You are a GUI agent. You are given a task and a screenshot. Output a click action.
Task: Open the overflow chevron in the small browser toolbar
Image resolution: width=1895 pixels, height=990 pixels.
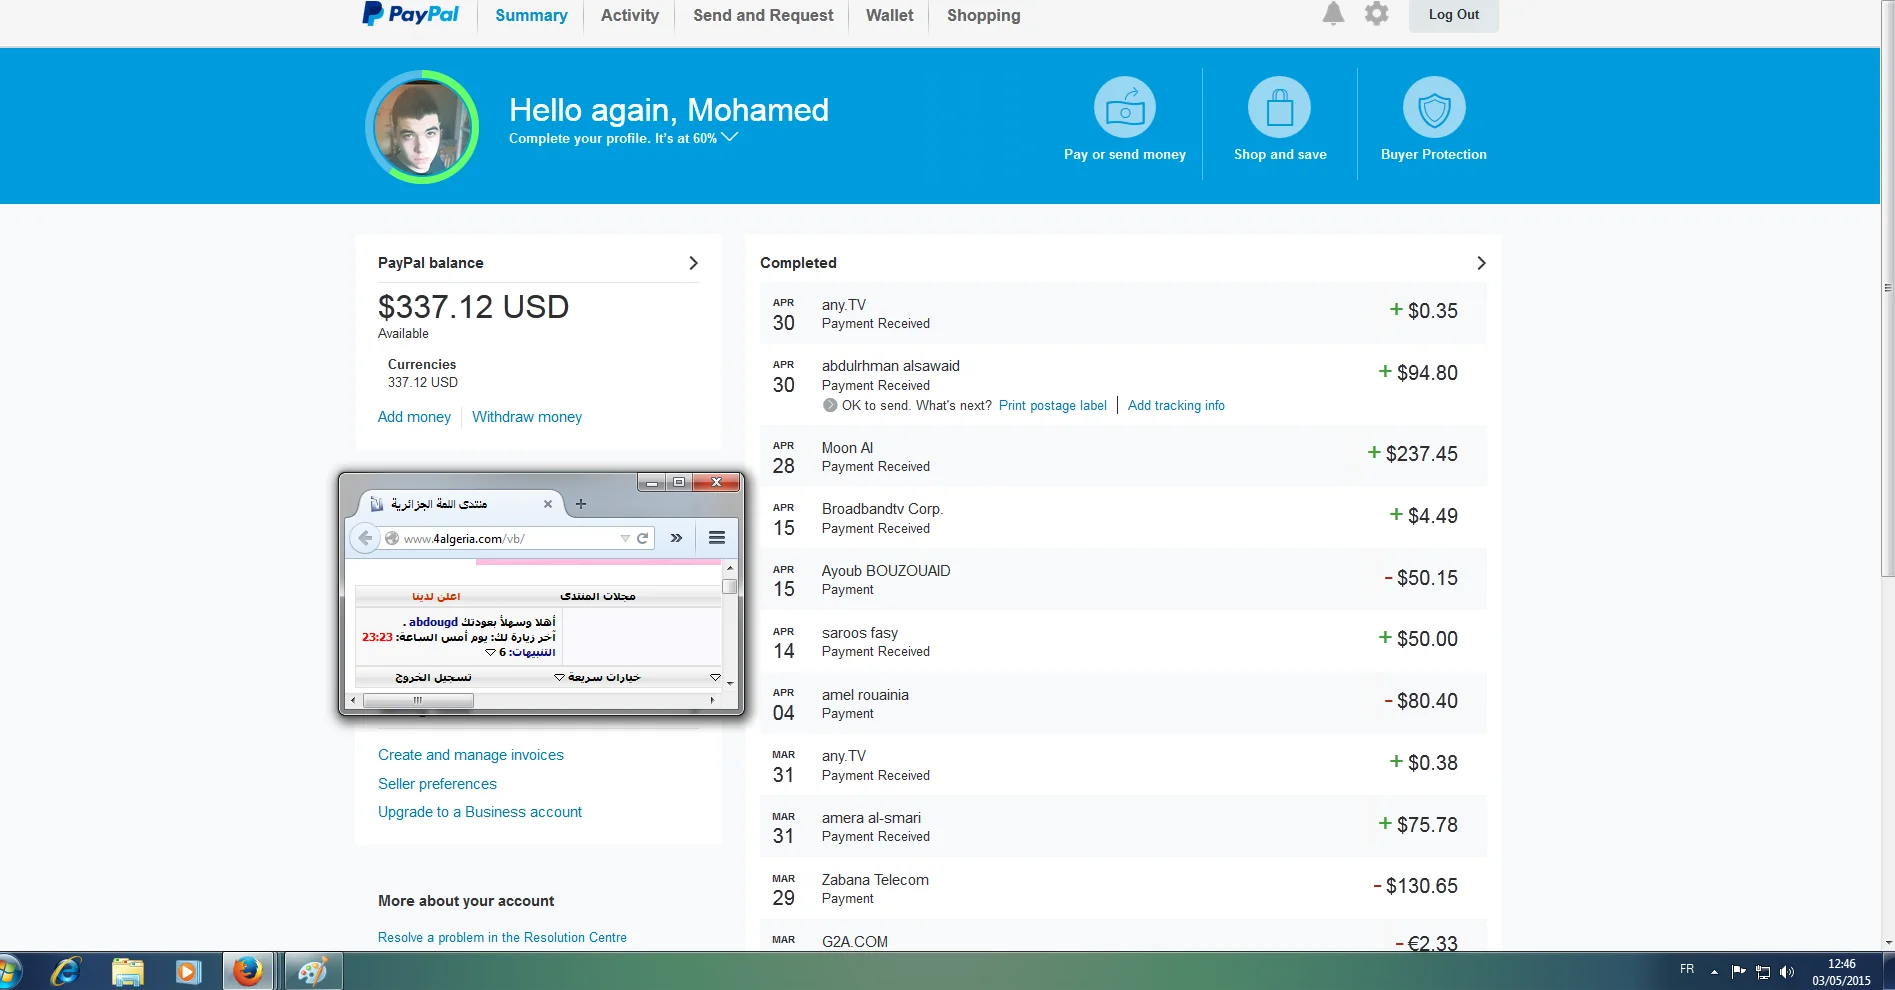(x=676, y=538)
